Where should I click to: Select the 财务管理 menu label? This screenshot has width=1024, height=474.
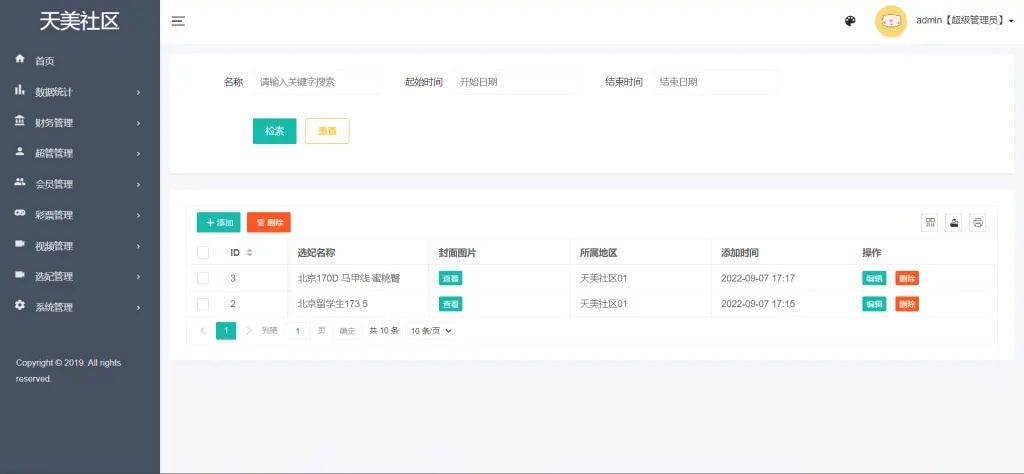pos(54,123)
